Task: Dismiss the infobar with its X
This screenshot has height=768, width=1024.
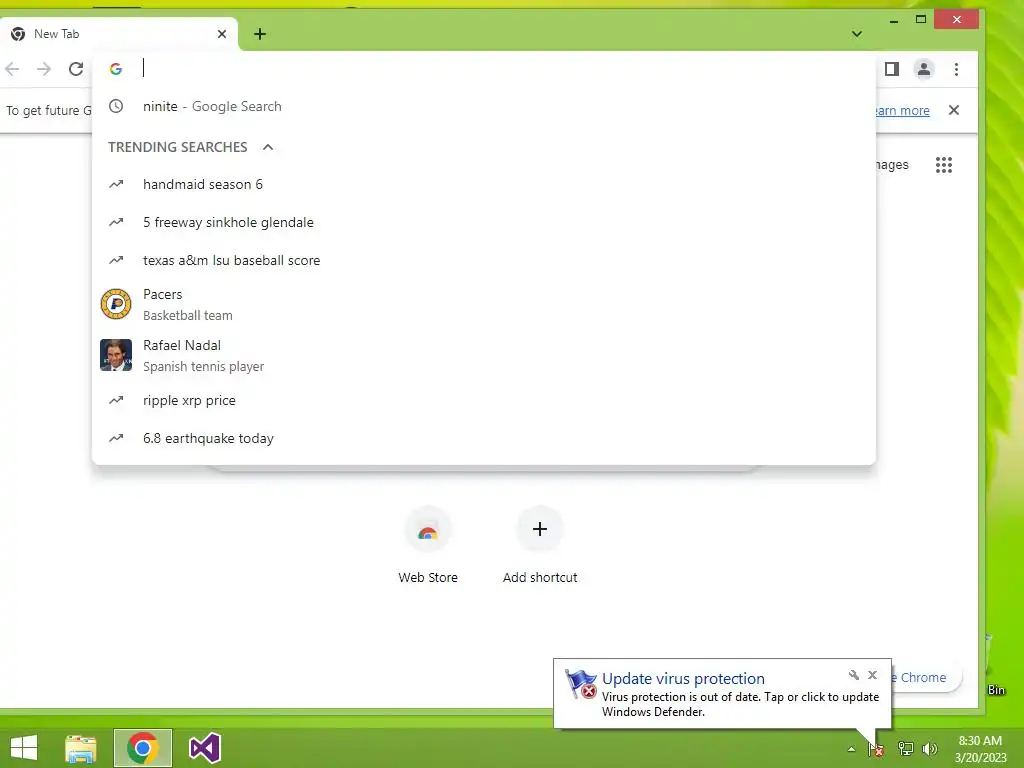Action: click(953, 110)
